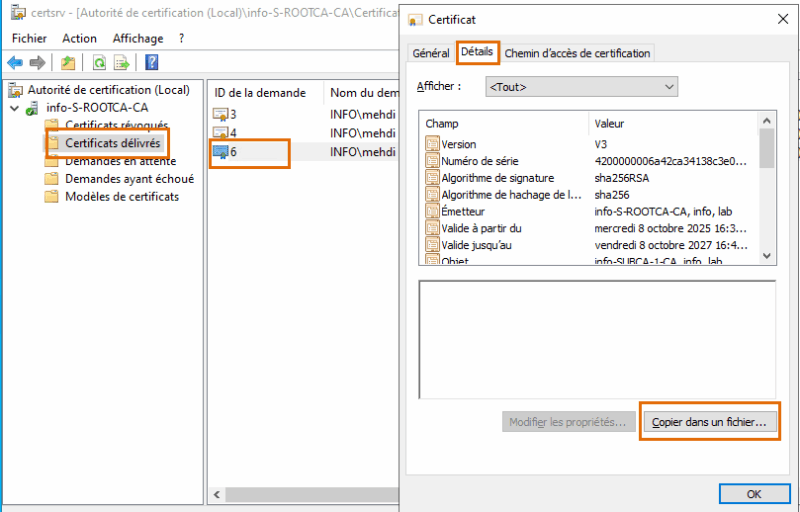Click the Copier dans un fichier button
Screen dimensions: 800x512
[x=709, y=422]
